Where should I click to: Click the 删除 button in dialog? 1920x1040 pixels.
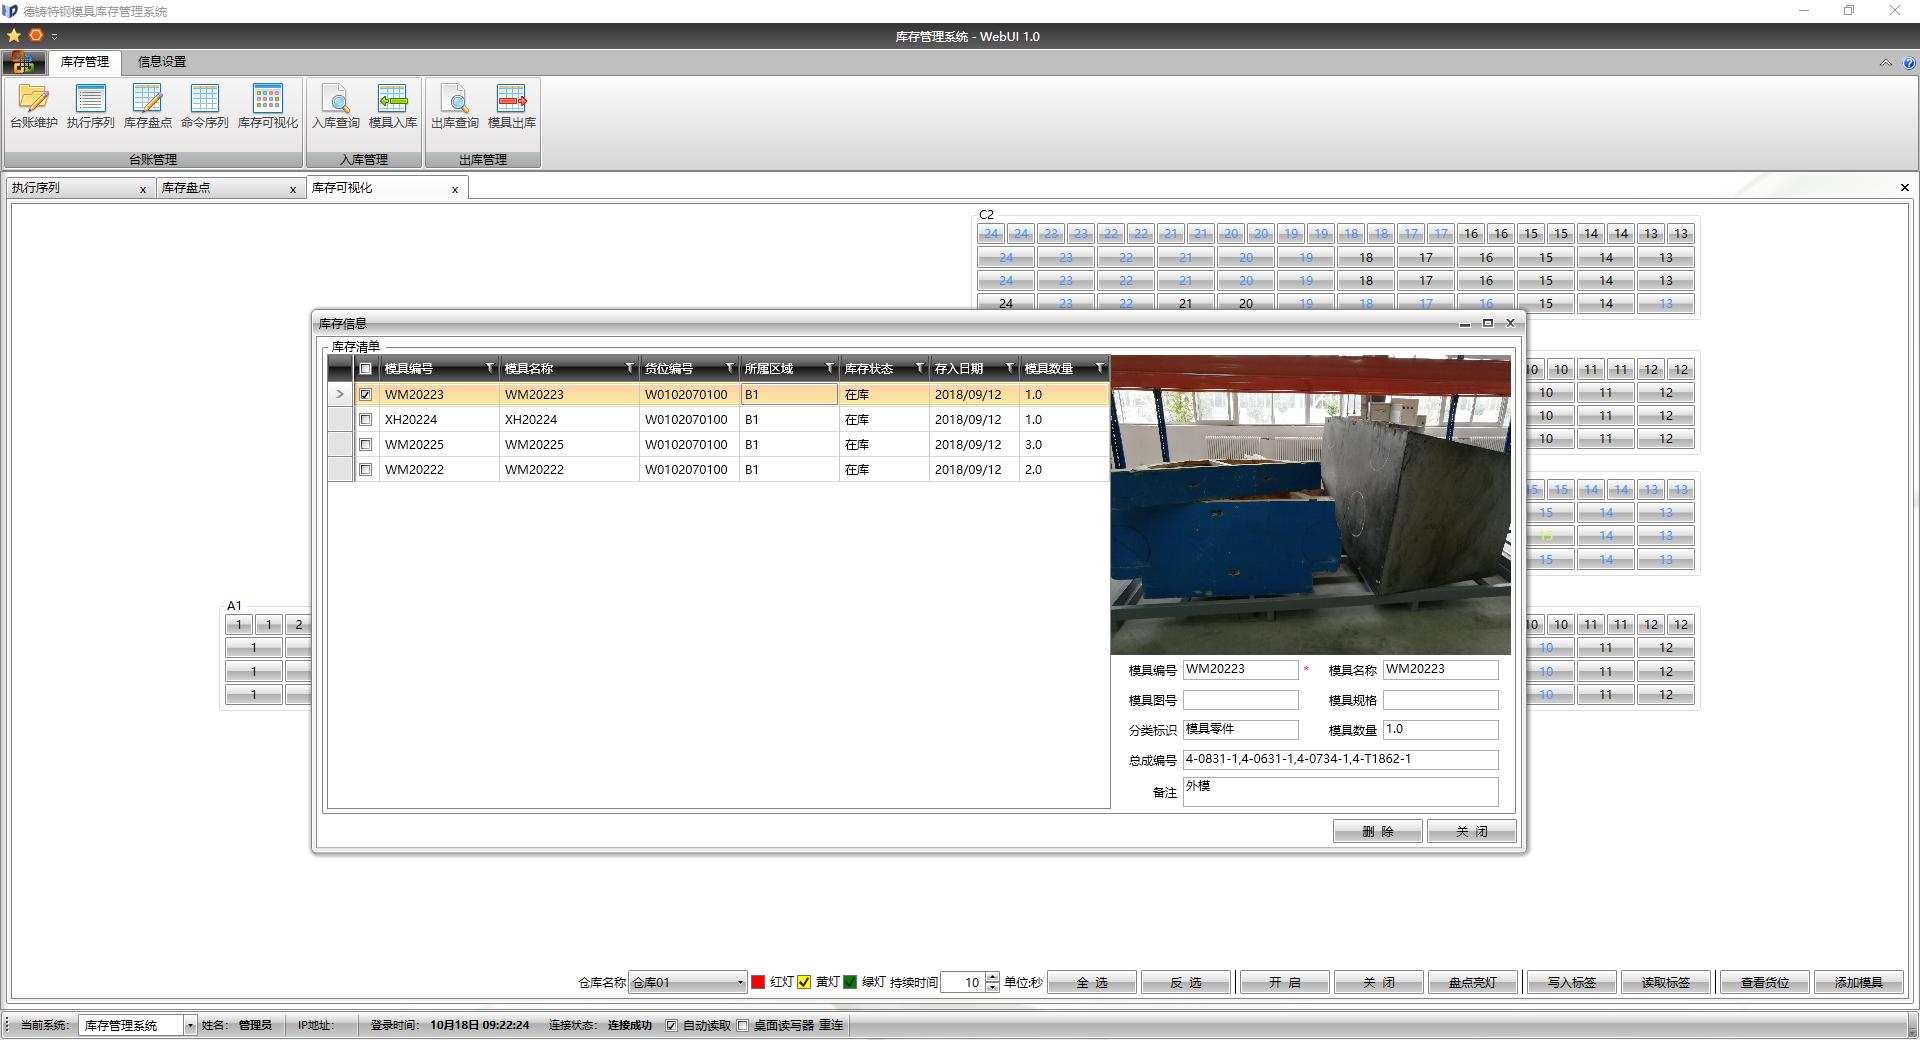point(1376,832)
